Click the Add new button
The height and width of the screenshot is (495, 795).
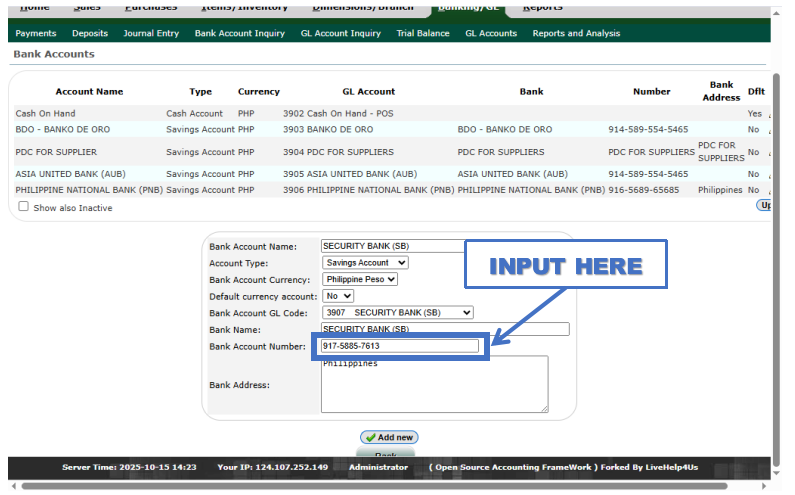389,437
